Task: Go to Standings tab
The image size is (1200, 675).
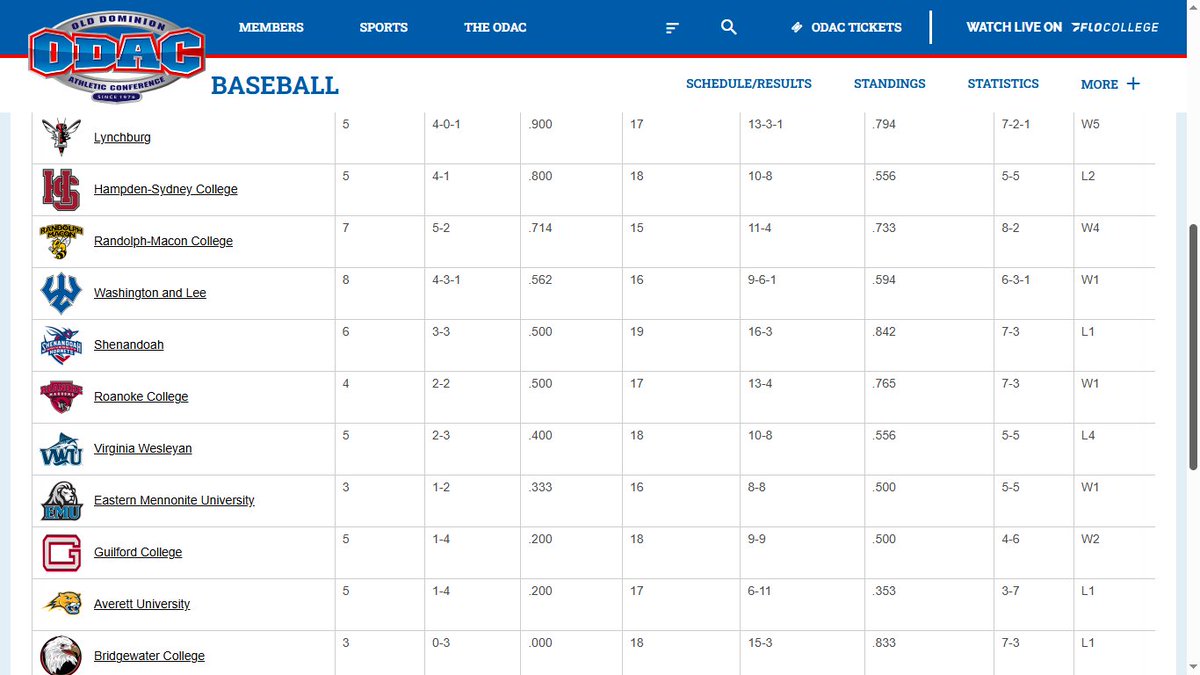Action: (890, 84)
